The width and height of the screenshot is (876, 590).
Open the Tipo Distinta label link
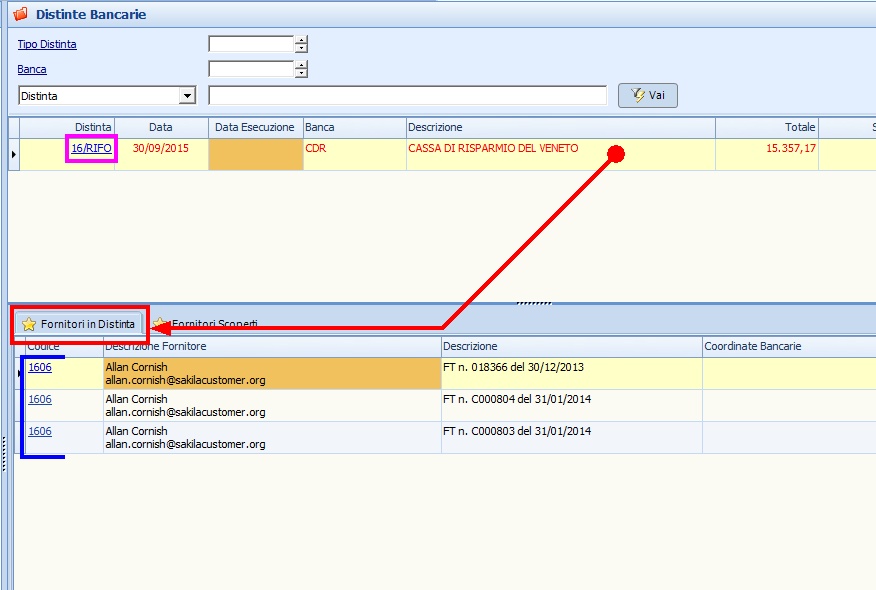[47, 44]
